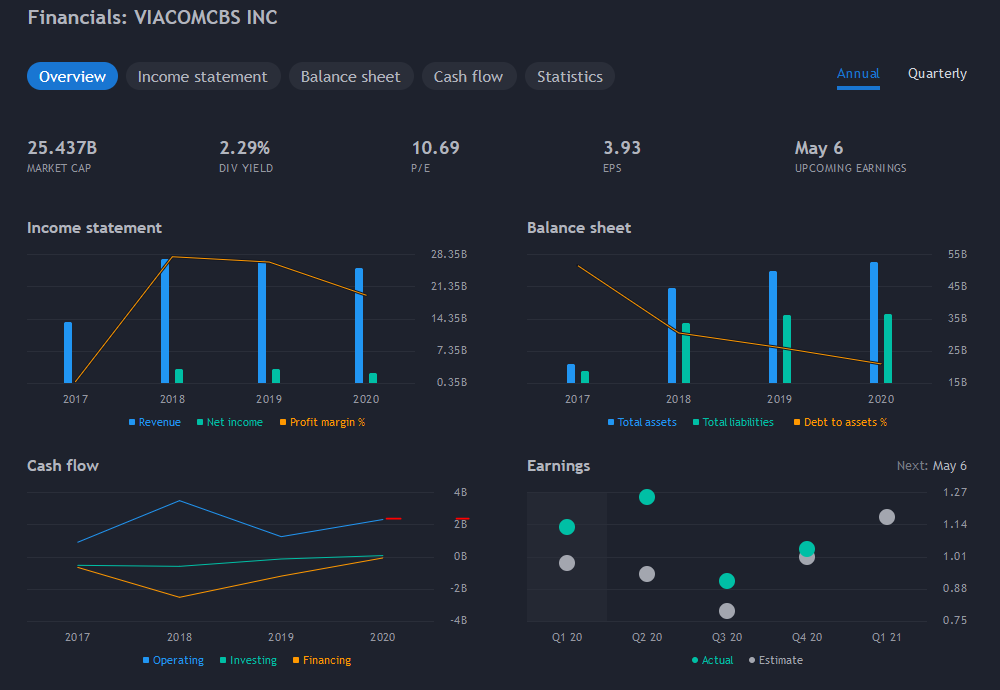Toggle the Operating cash flow legend
The image size is (1000, 690).
[x=173, y=660]
